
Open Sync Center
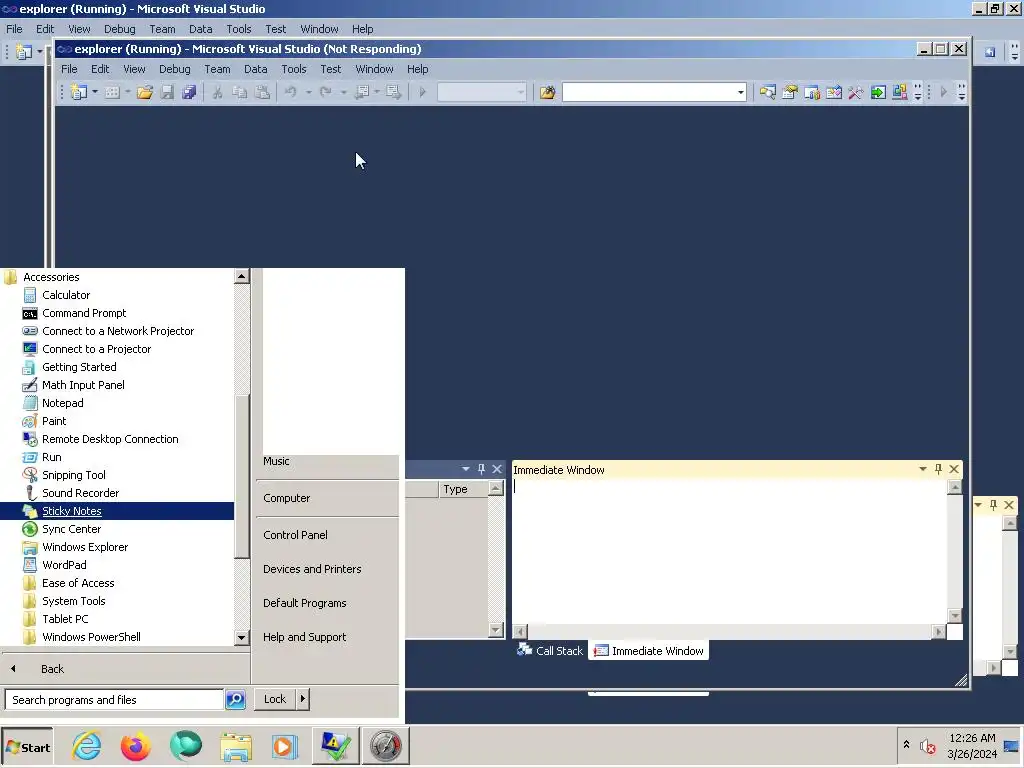pyautogui.click(x=71, y=529)
